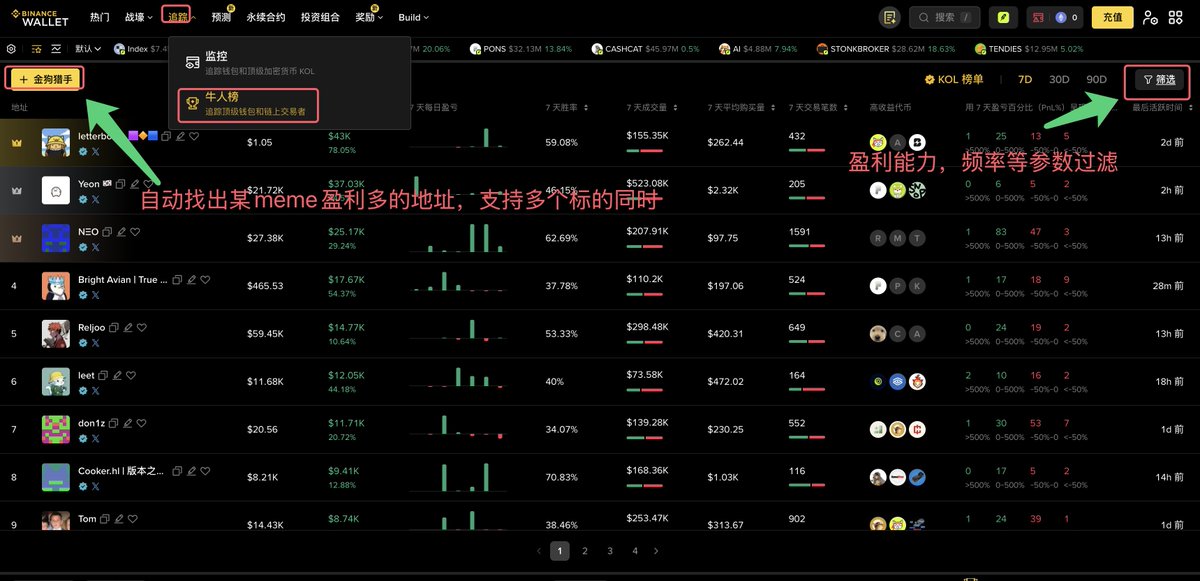1200x581 pixels.
Task: Open the CASHCAT ticker token
Action: tap(646, 48)
